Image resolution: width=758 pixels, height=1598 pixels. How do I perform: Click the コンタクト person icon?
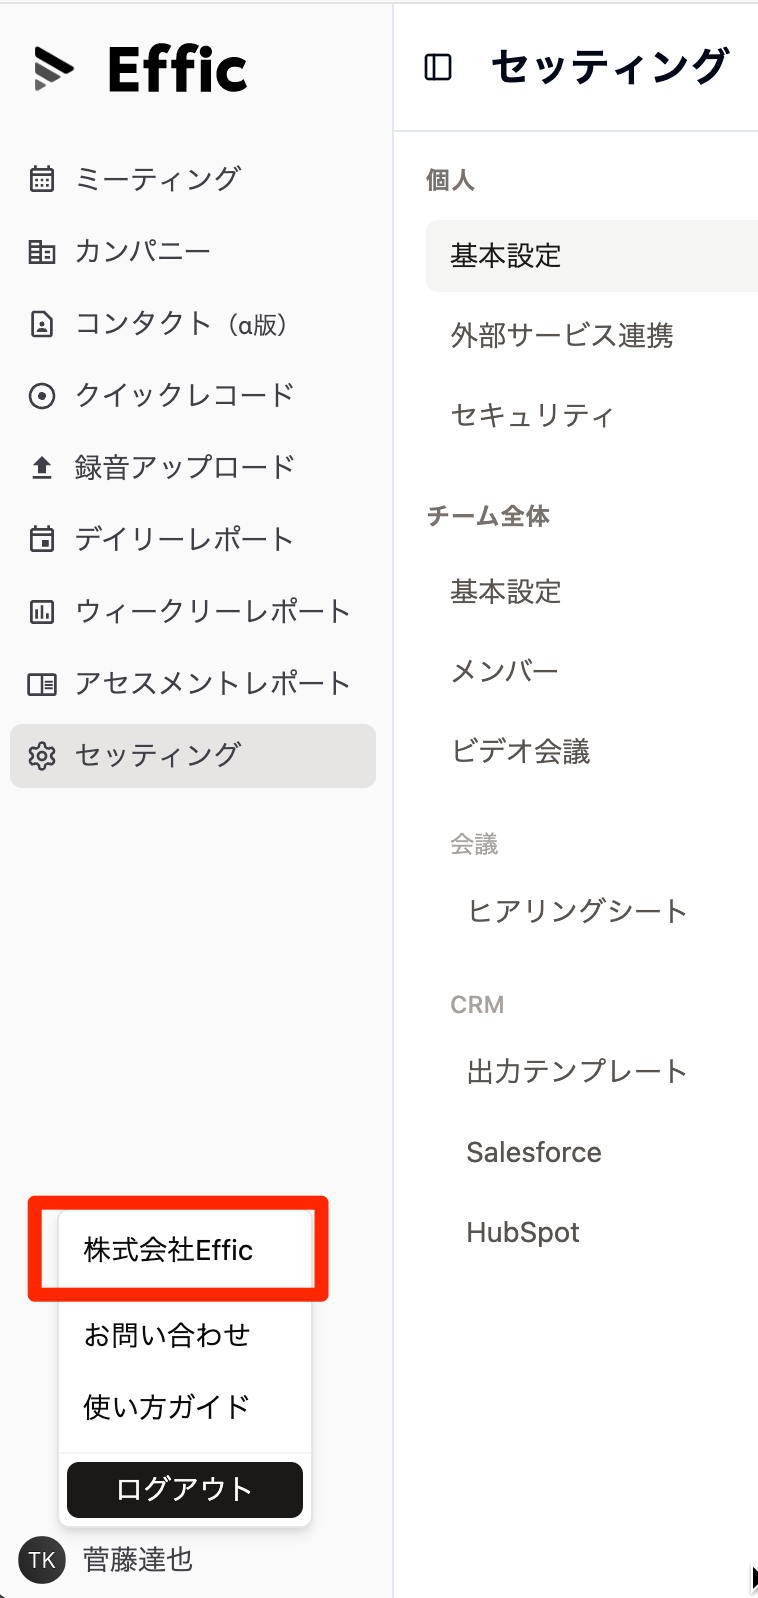click(x=42, y=324)
